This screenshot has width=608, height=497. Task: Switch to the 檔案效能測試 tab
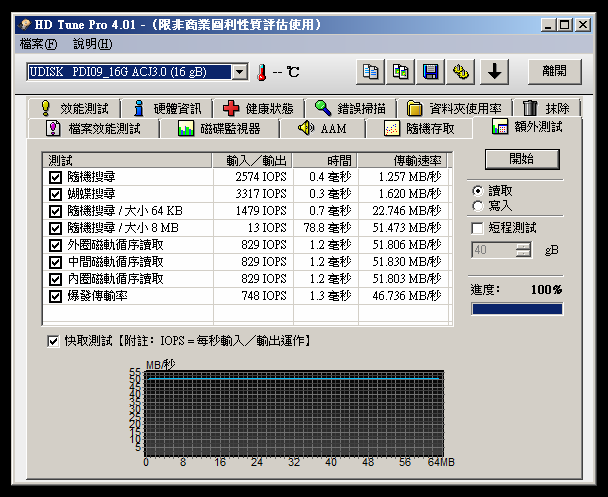tap(93, 128)
